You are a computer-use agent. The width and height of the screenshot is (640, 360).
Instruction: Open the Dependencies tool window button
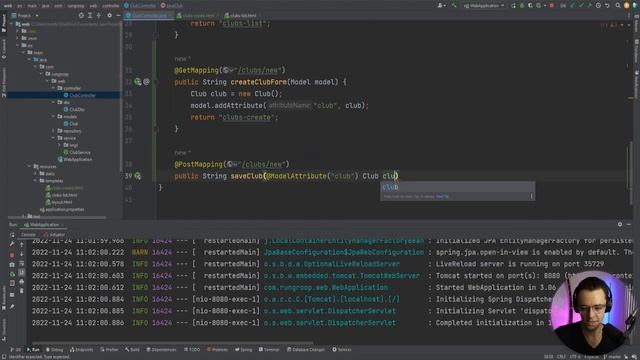point(161,350)
